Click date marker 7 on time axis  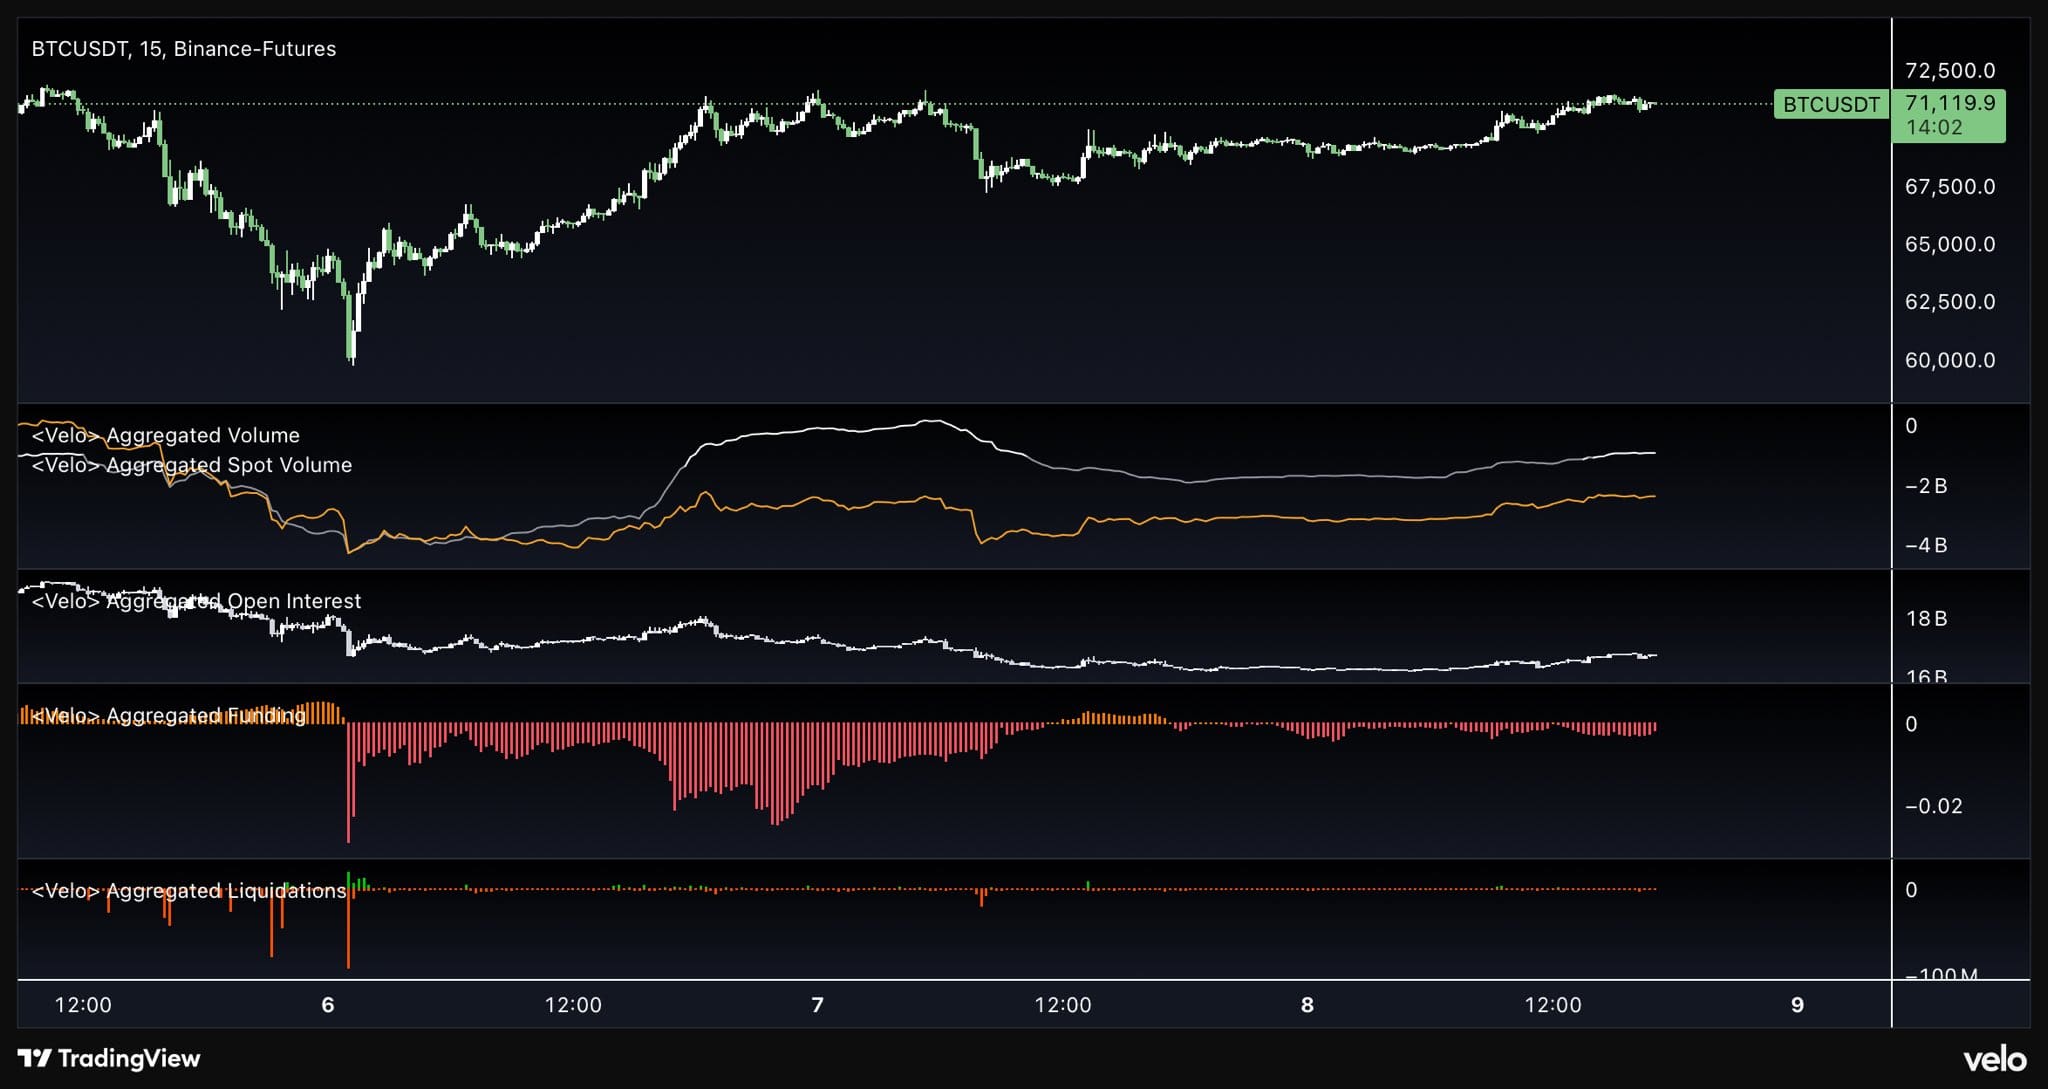coord(818,1005)
